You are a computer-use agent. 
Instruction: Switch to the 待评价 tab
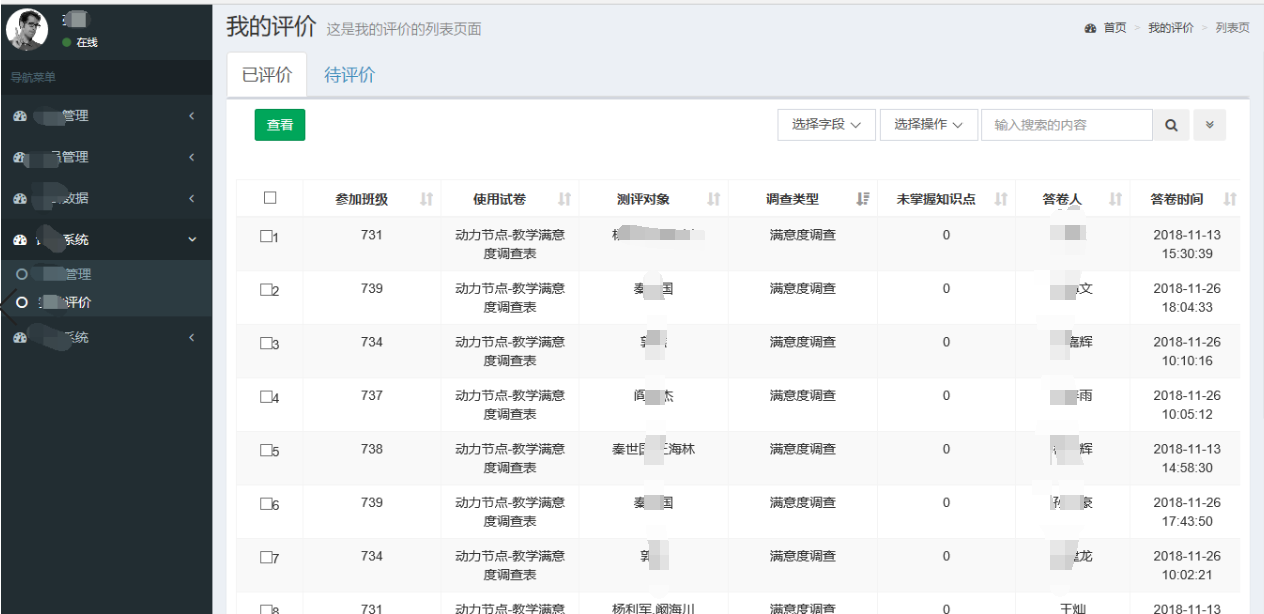pyautogui.click(x=349, y=75)
